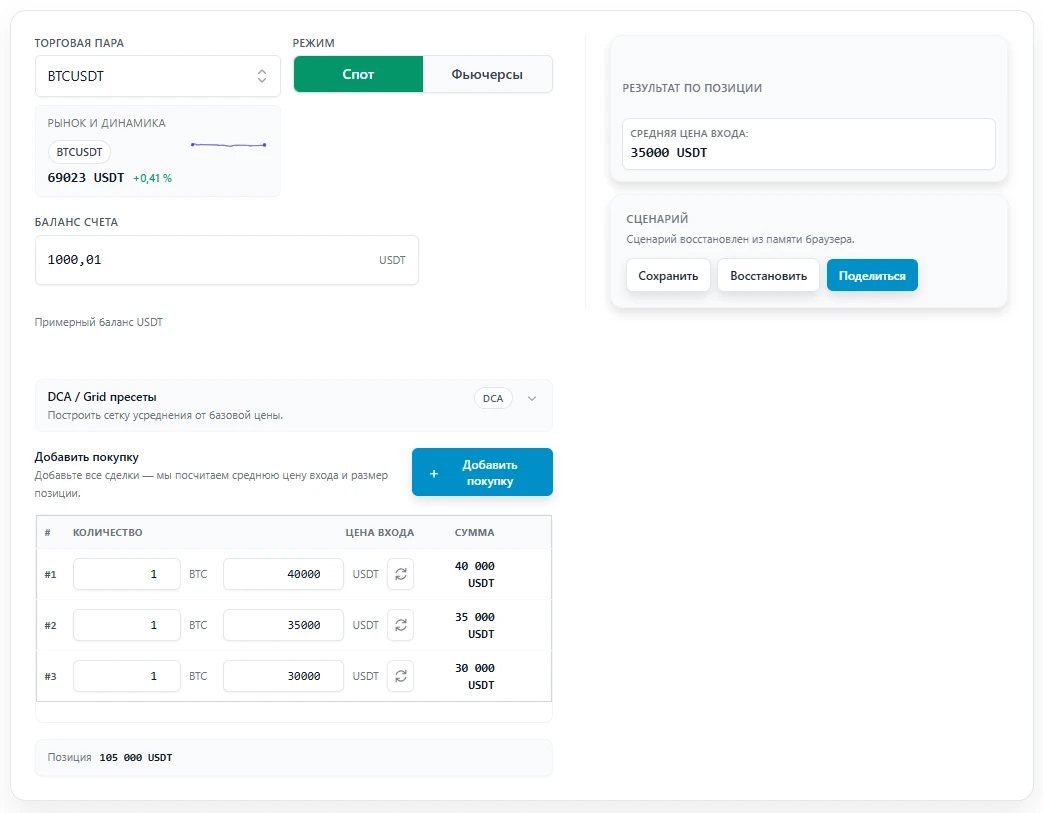
Task: Save the scenario with Сохранить
Action: (668, 275)
